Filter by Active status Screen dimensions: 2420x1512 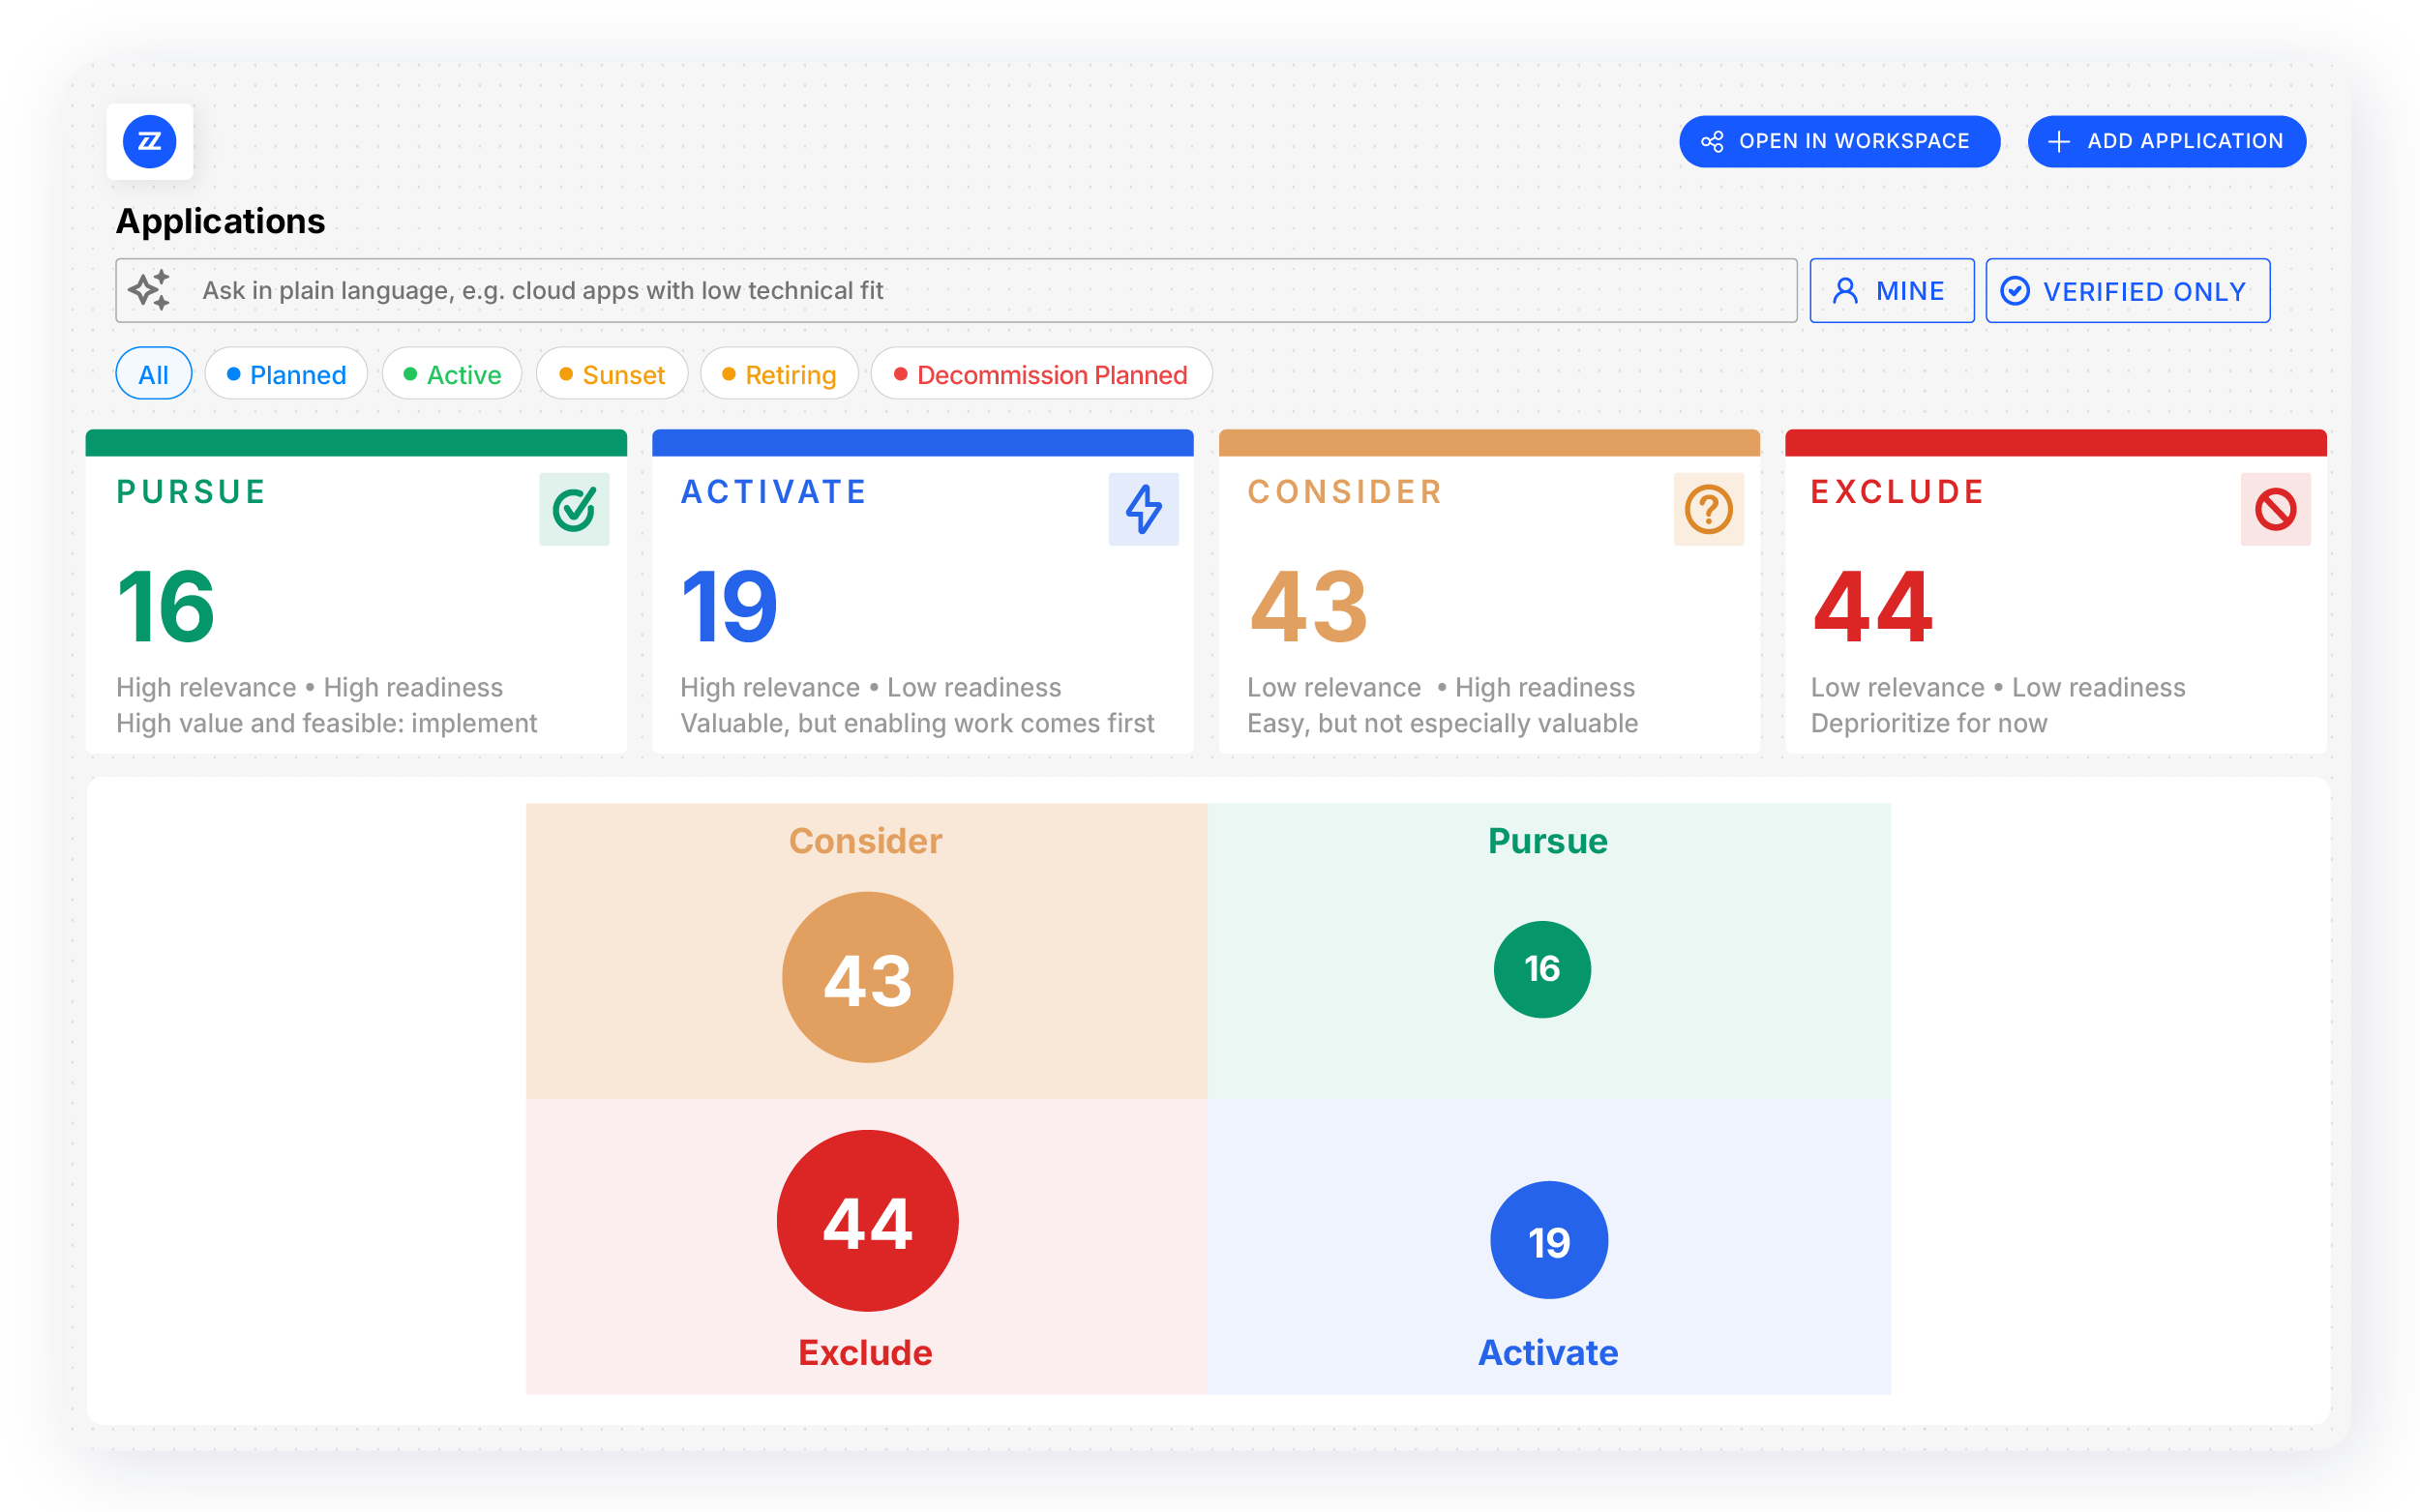[x=452, y=374]
